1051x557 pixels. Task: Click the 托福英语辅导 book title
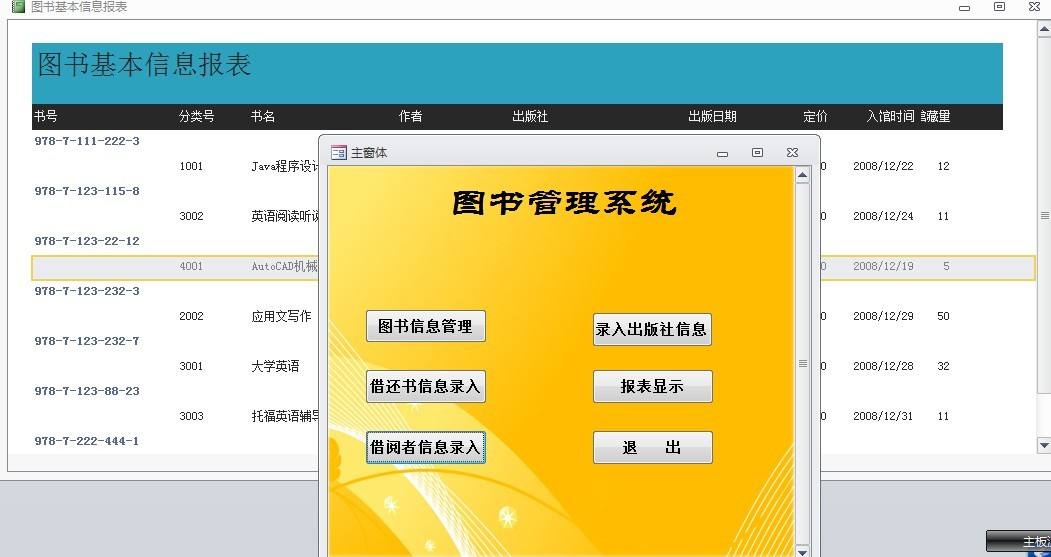285,416
